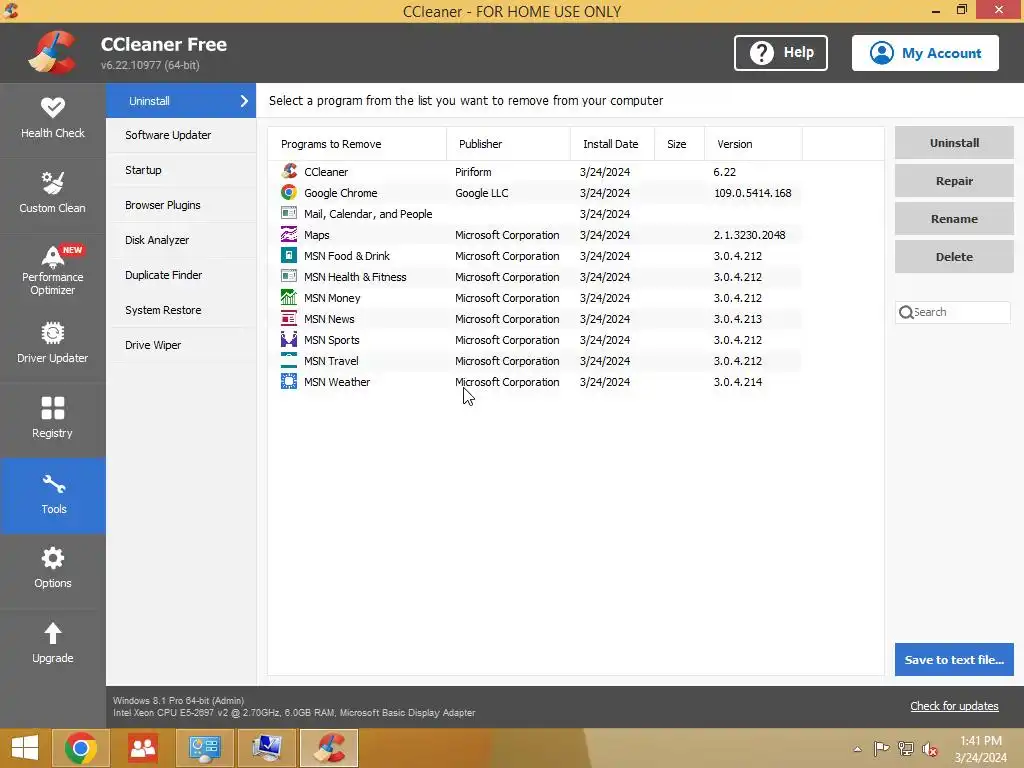Viewport: 1024px width, 768px height.
Task: Click the Uninstall button
Action: tap(954, 142)
